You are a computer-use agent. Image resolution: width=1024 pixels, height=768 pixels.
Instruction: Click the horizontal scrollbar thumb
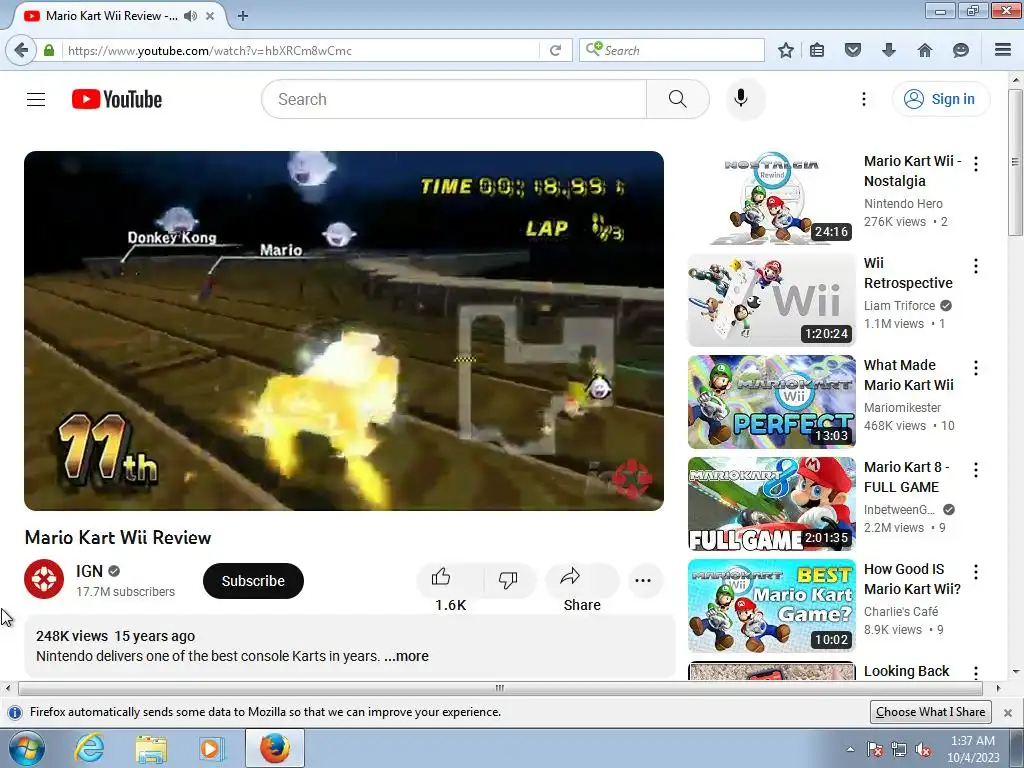pos(500,688)
